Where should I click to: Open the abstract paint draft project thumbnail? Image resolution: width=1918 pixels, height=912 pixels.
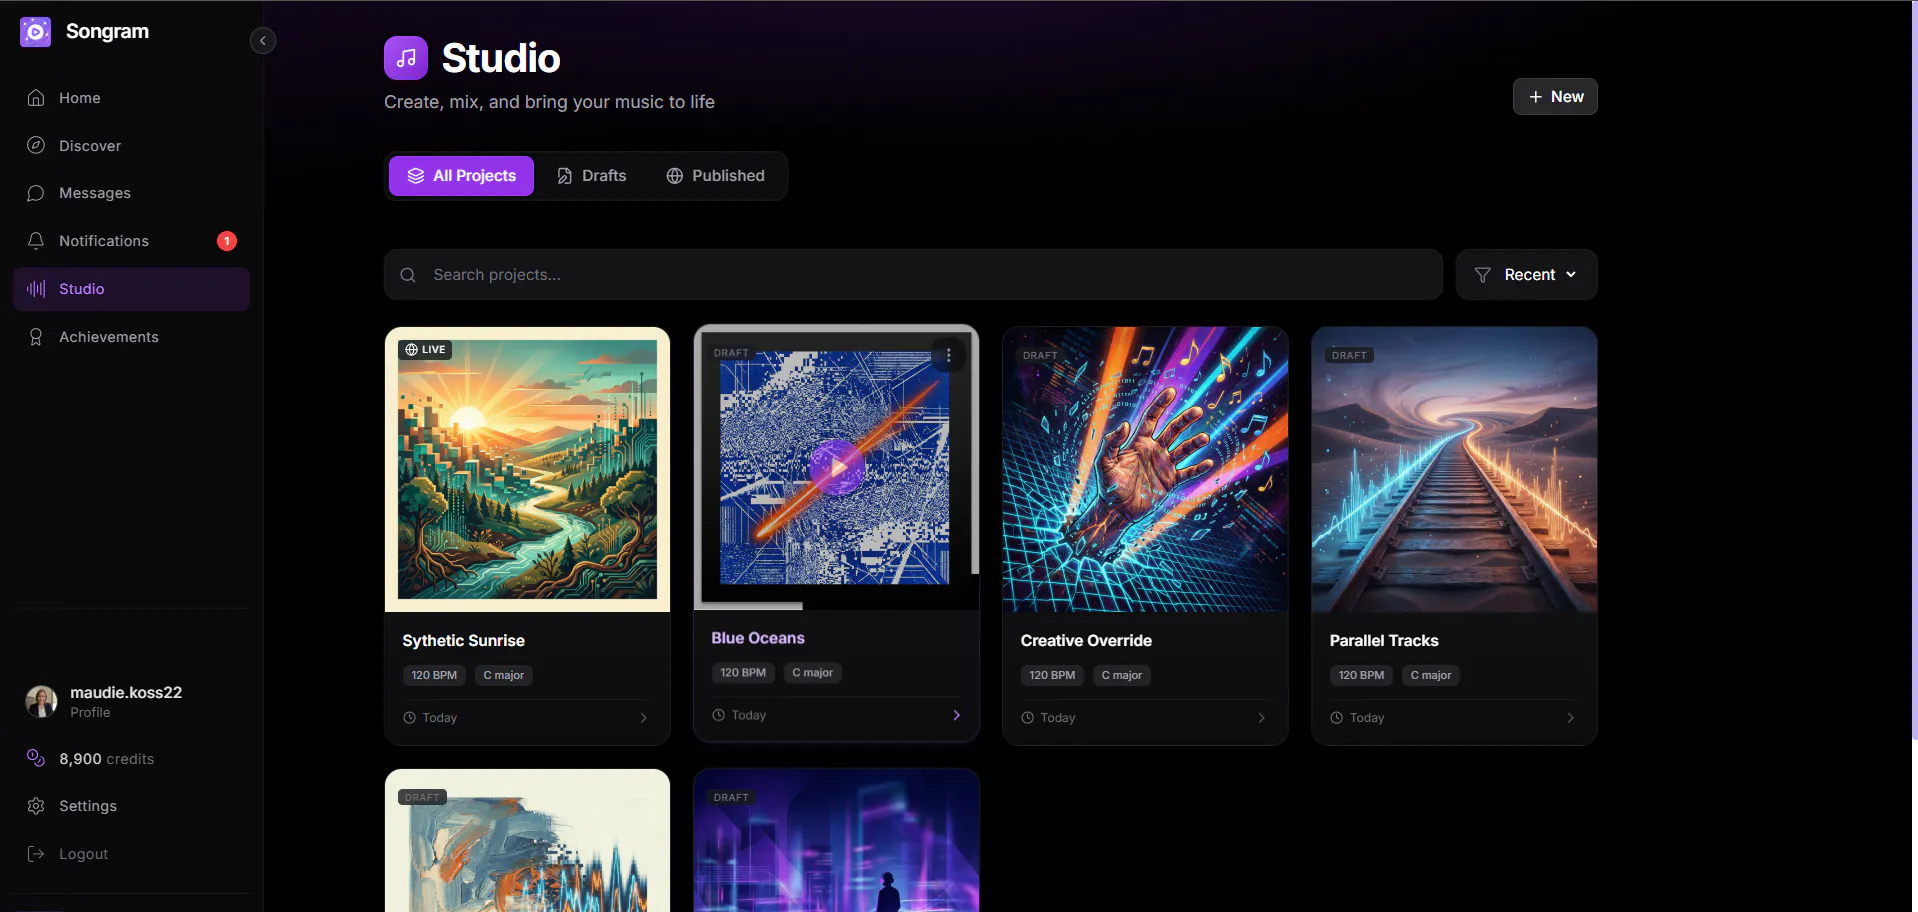coord(527,840)
